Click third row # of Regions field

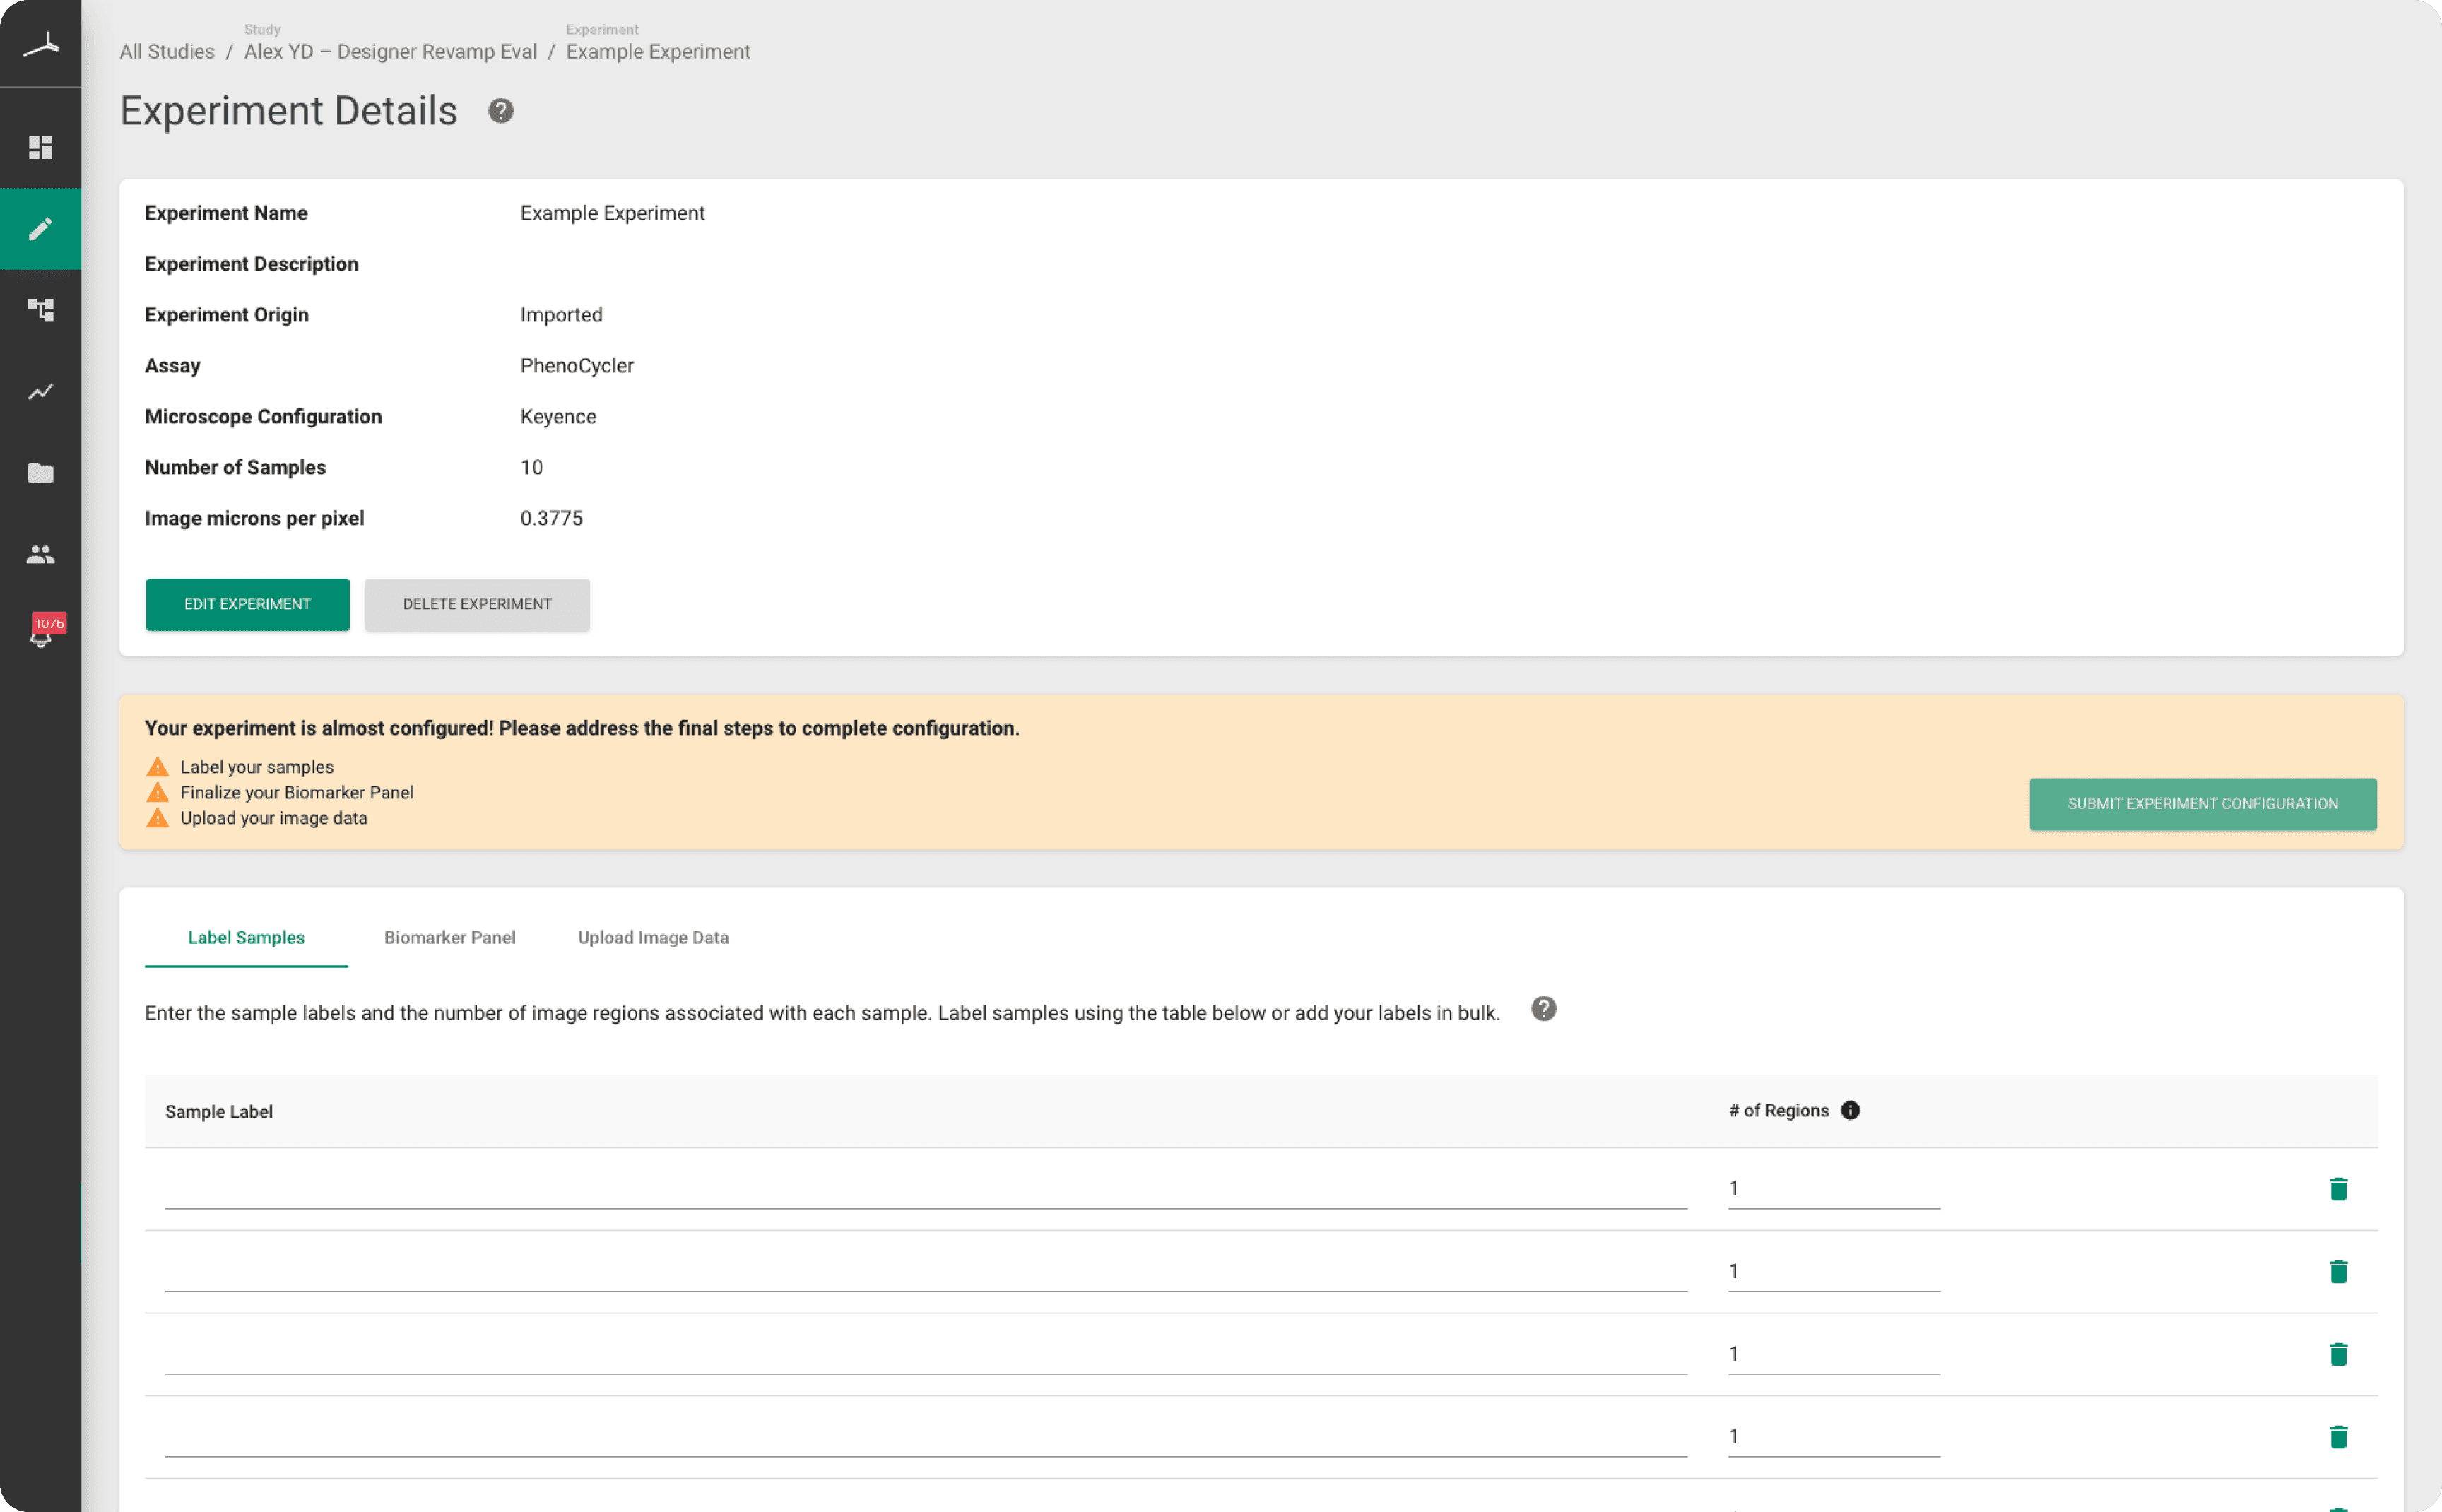(x=1834, y=1354)
